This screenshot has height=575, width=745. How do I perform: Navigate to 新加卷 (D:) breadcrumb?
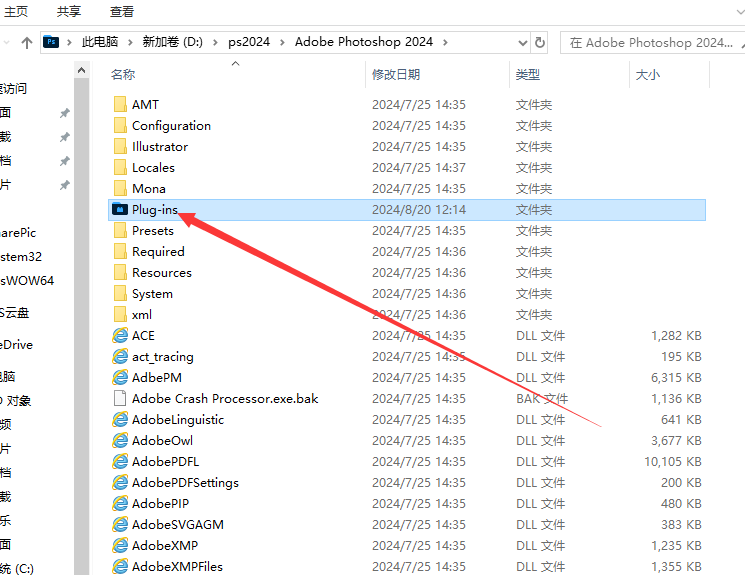click(x=172, y=42)
